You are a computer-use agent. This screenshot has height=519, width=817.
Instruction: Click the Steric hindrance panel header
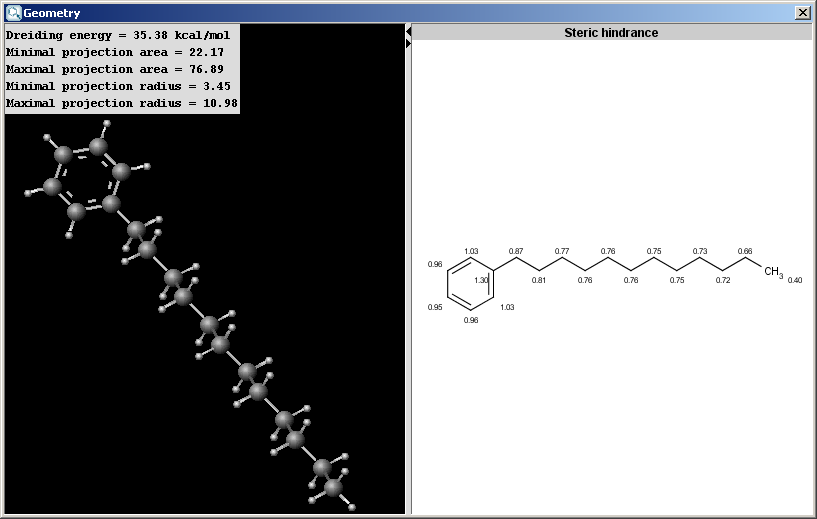(611, 32)
